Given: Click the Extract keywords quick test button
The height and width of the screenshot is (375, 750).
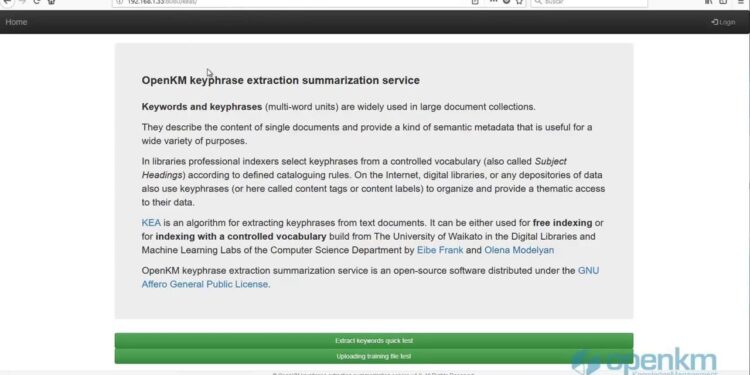Looking at the screenshot, I should tap(374, 341).
